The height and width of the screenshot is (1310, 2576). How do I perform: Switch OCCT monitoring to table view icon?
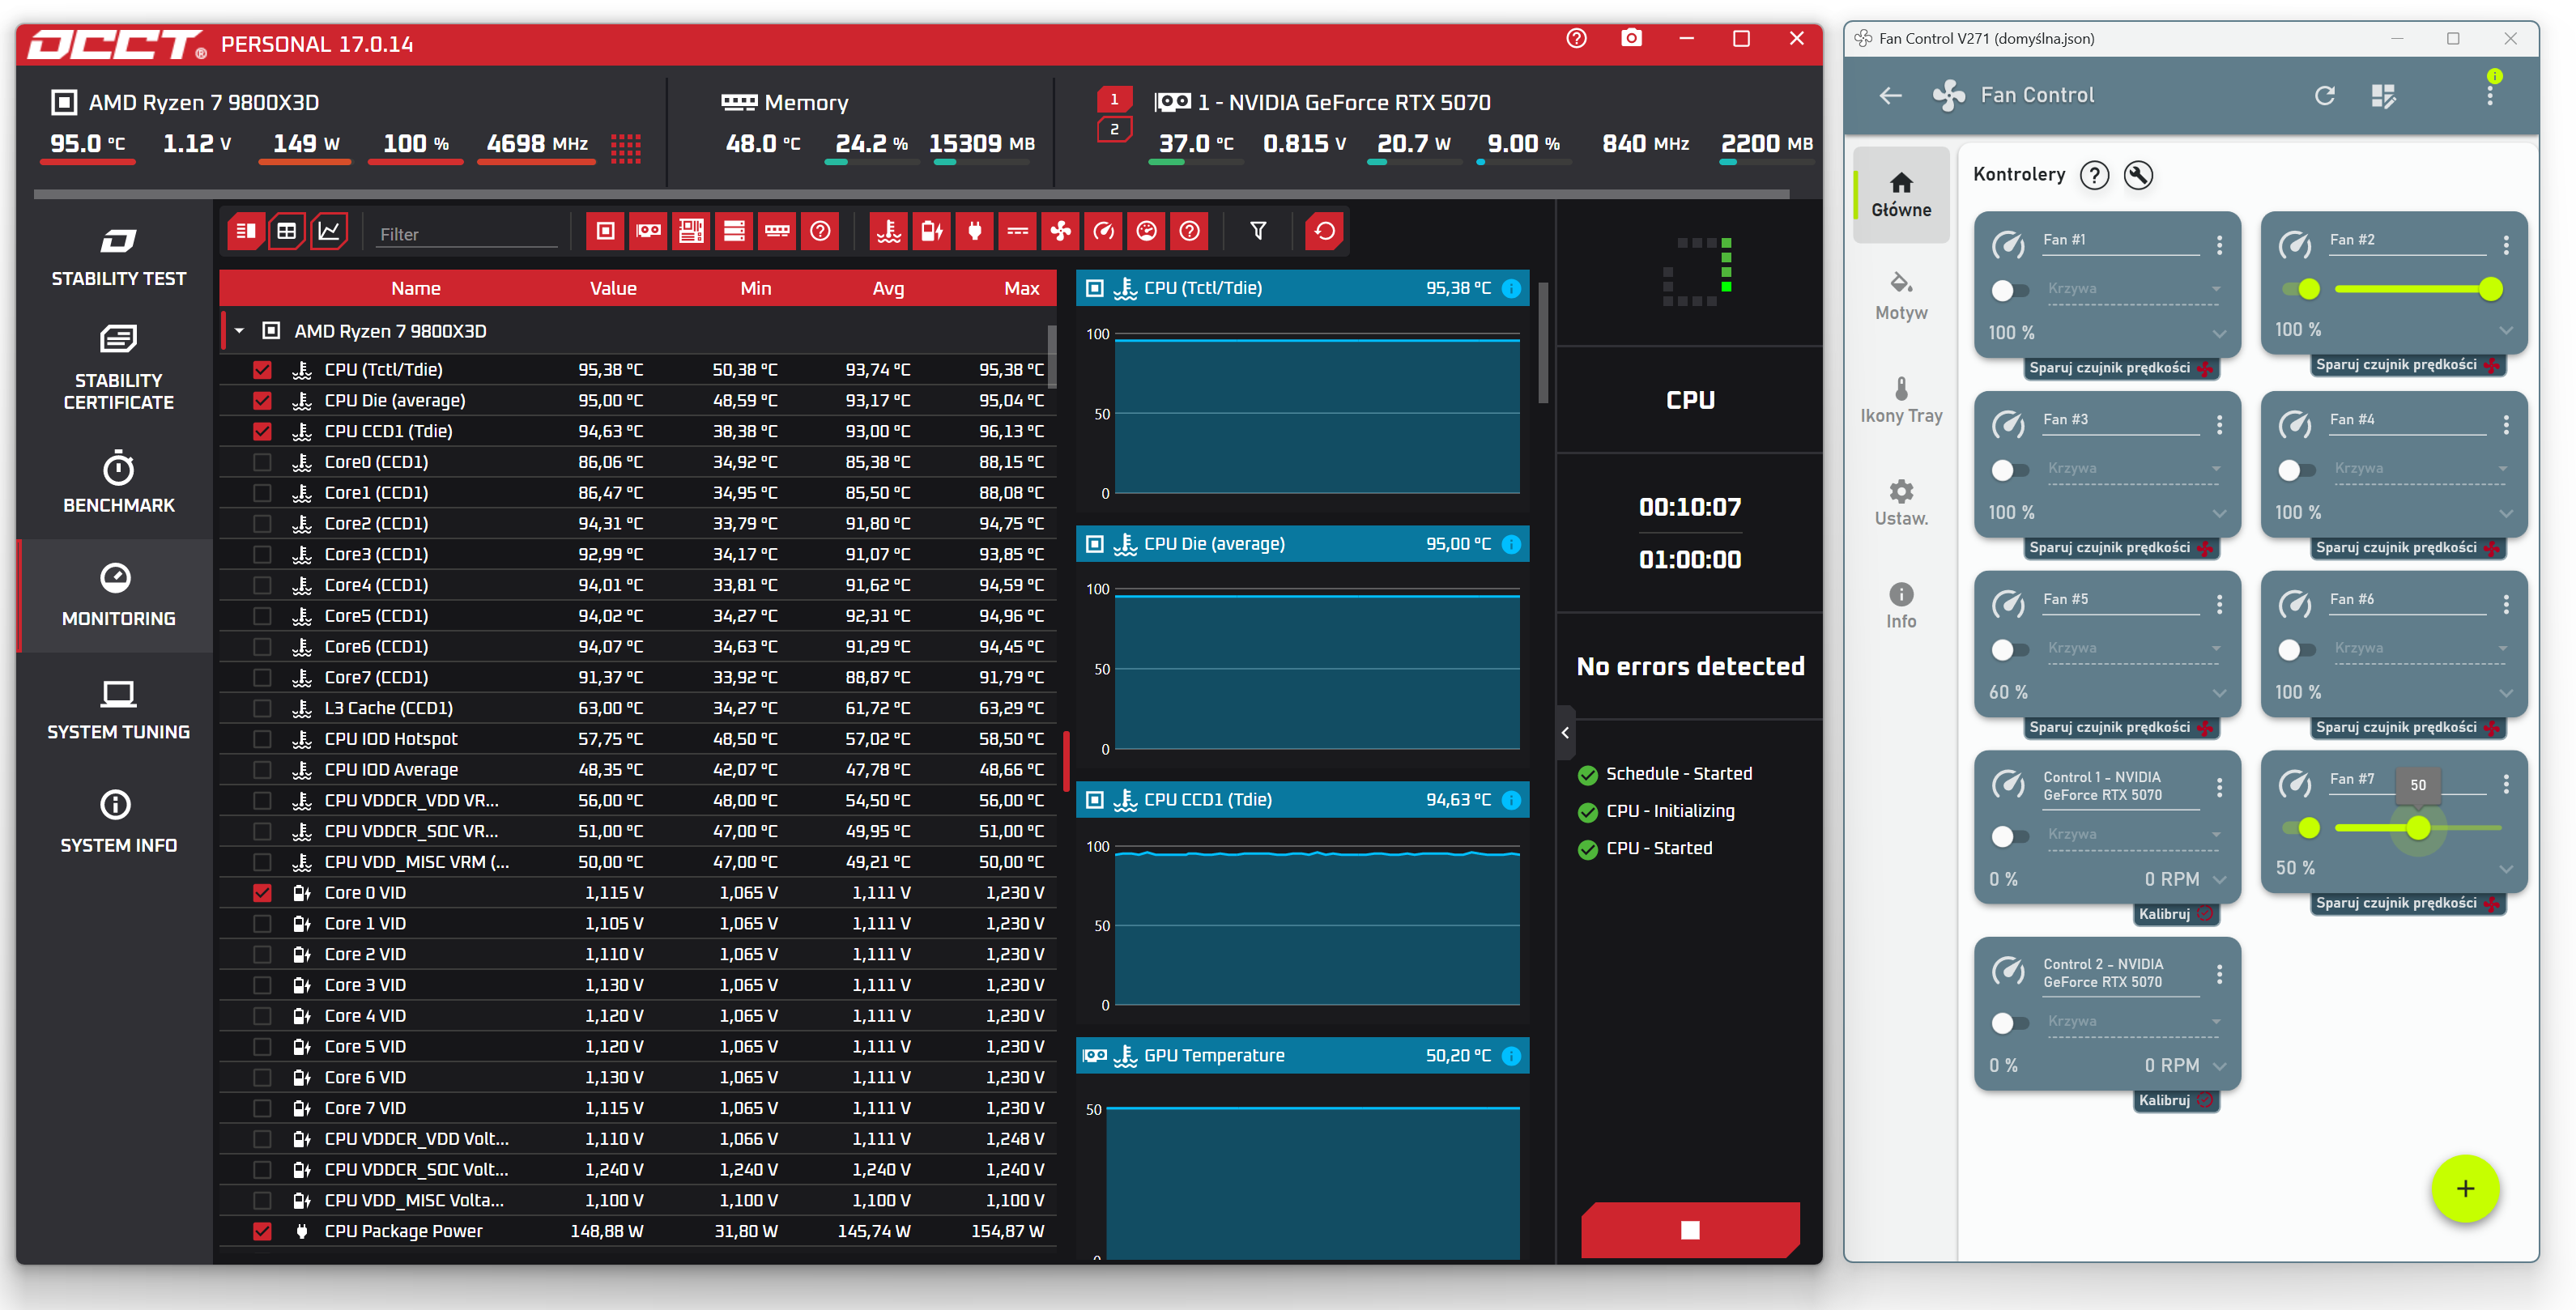click(x=286, y=232)
